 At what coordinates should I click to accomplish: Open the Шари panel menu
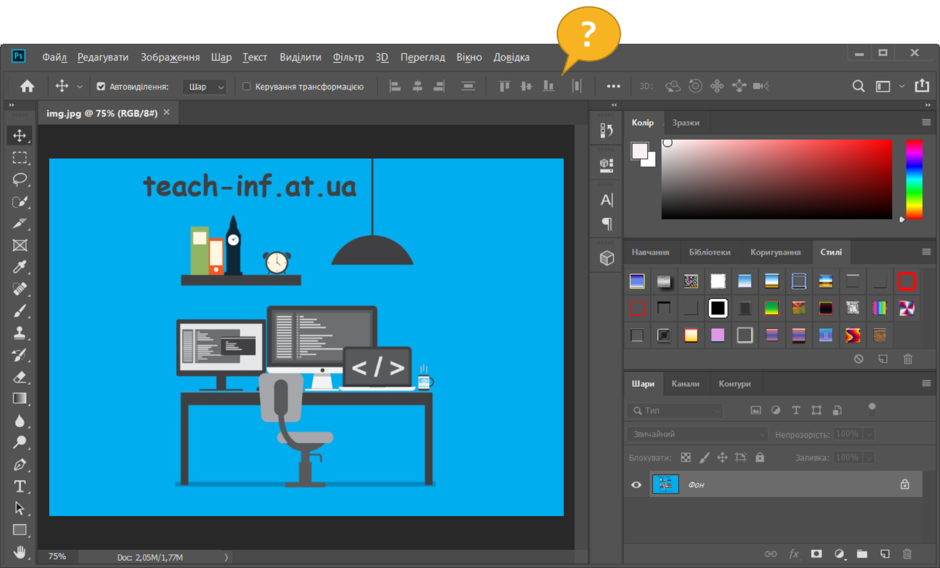[926, 383]
